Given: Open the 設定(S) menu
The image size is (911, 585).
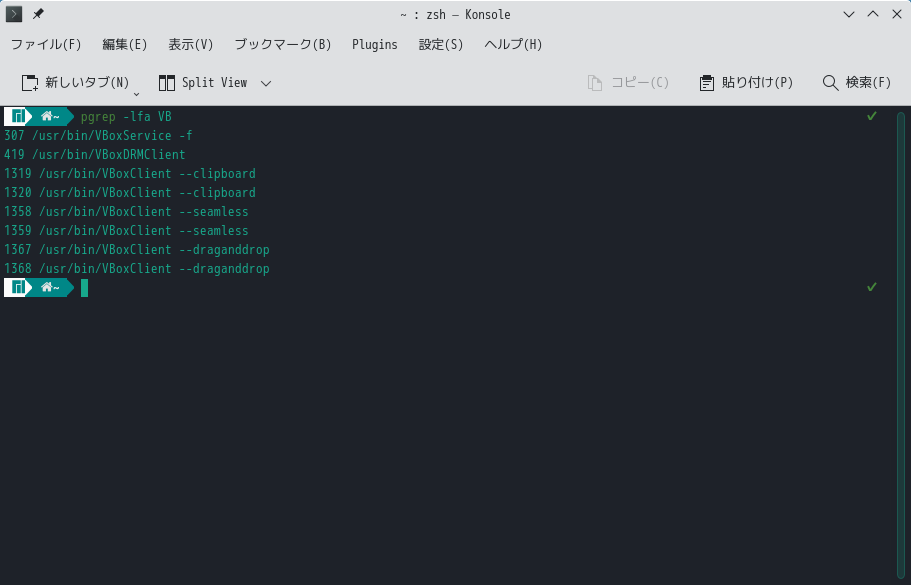Looking at the screenshot, I should [x=441, y=45].
